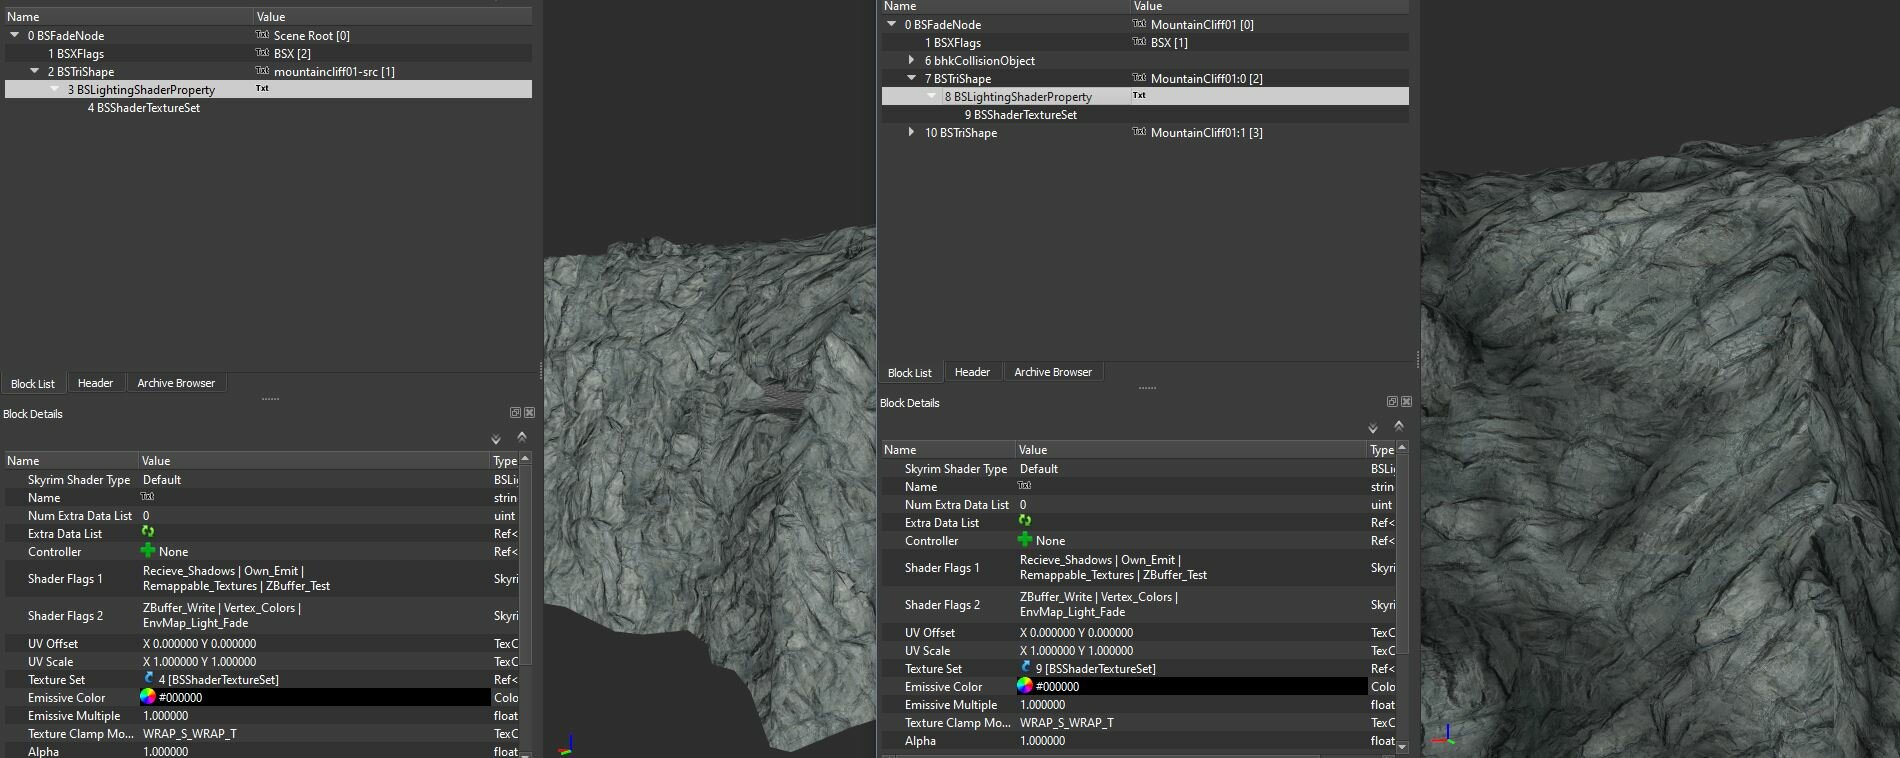Click the down double-arrow in left Block Details
This screenshot has height=758, width=1900.
coord(496,440)
